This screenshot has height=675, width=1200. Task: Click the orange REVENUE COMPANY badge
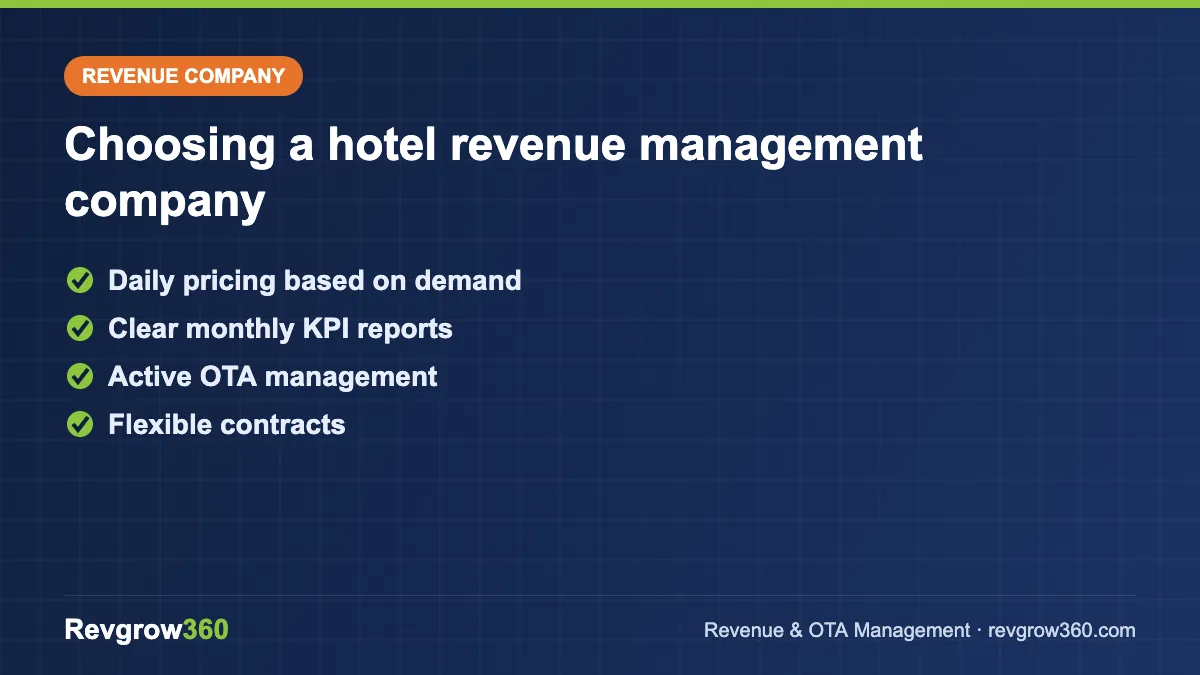[x=183, y=76]
